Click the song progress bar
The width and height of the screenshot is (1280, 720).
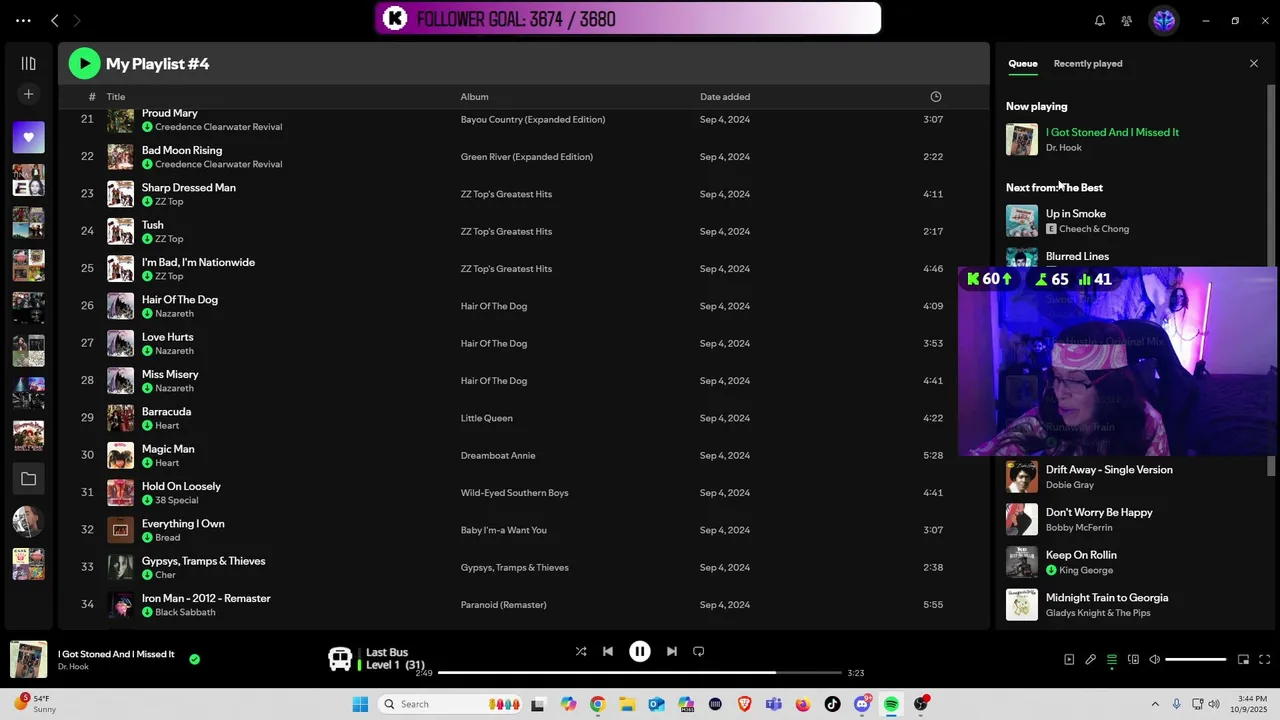click(x=639, y=673)
